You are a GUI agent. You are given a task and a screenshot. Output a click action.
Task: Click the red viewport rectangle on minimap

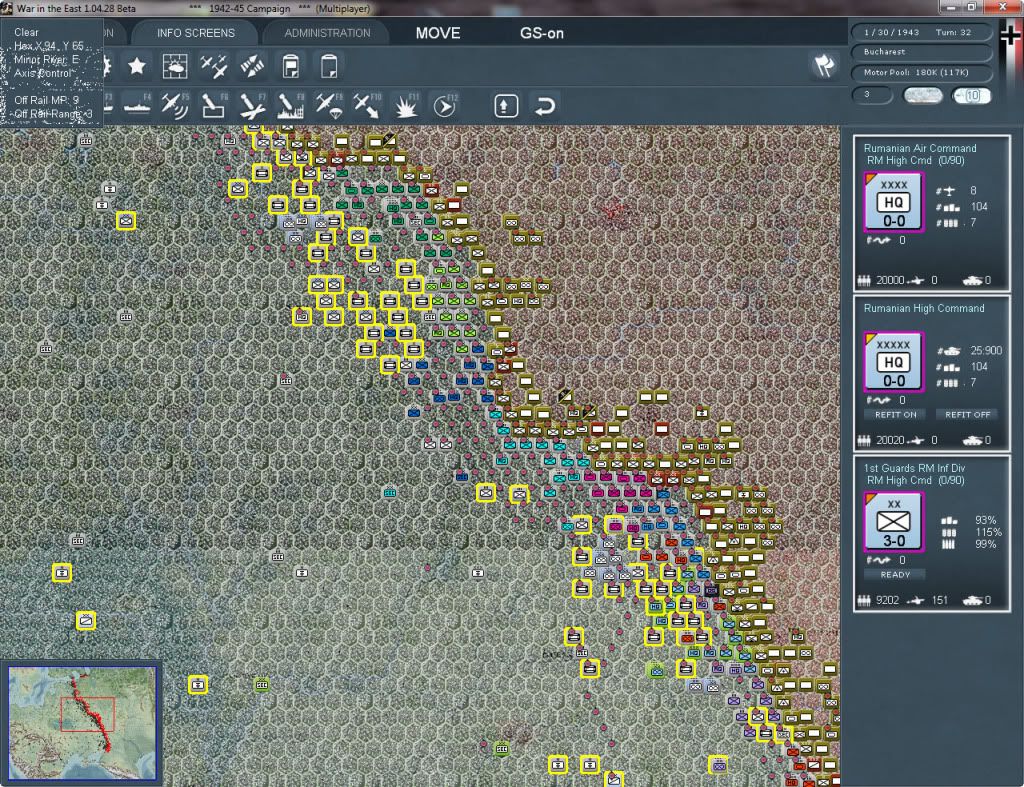(88, 714)
